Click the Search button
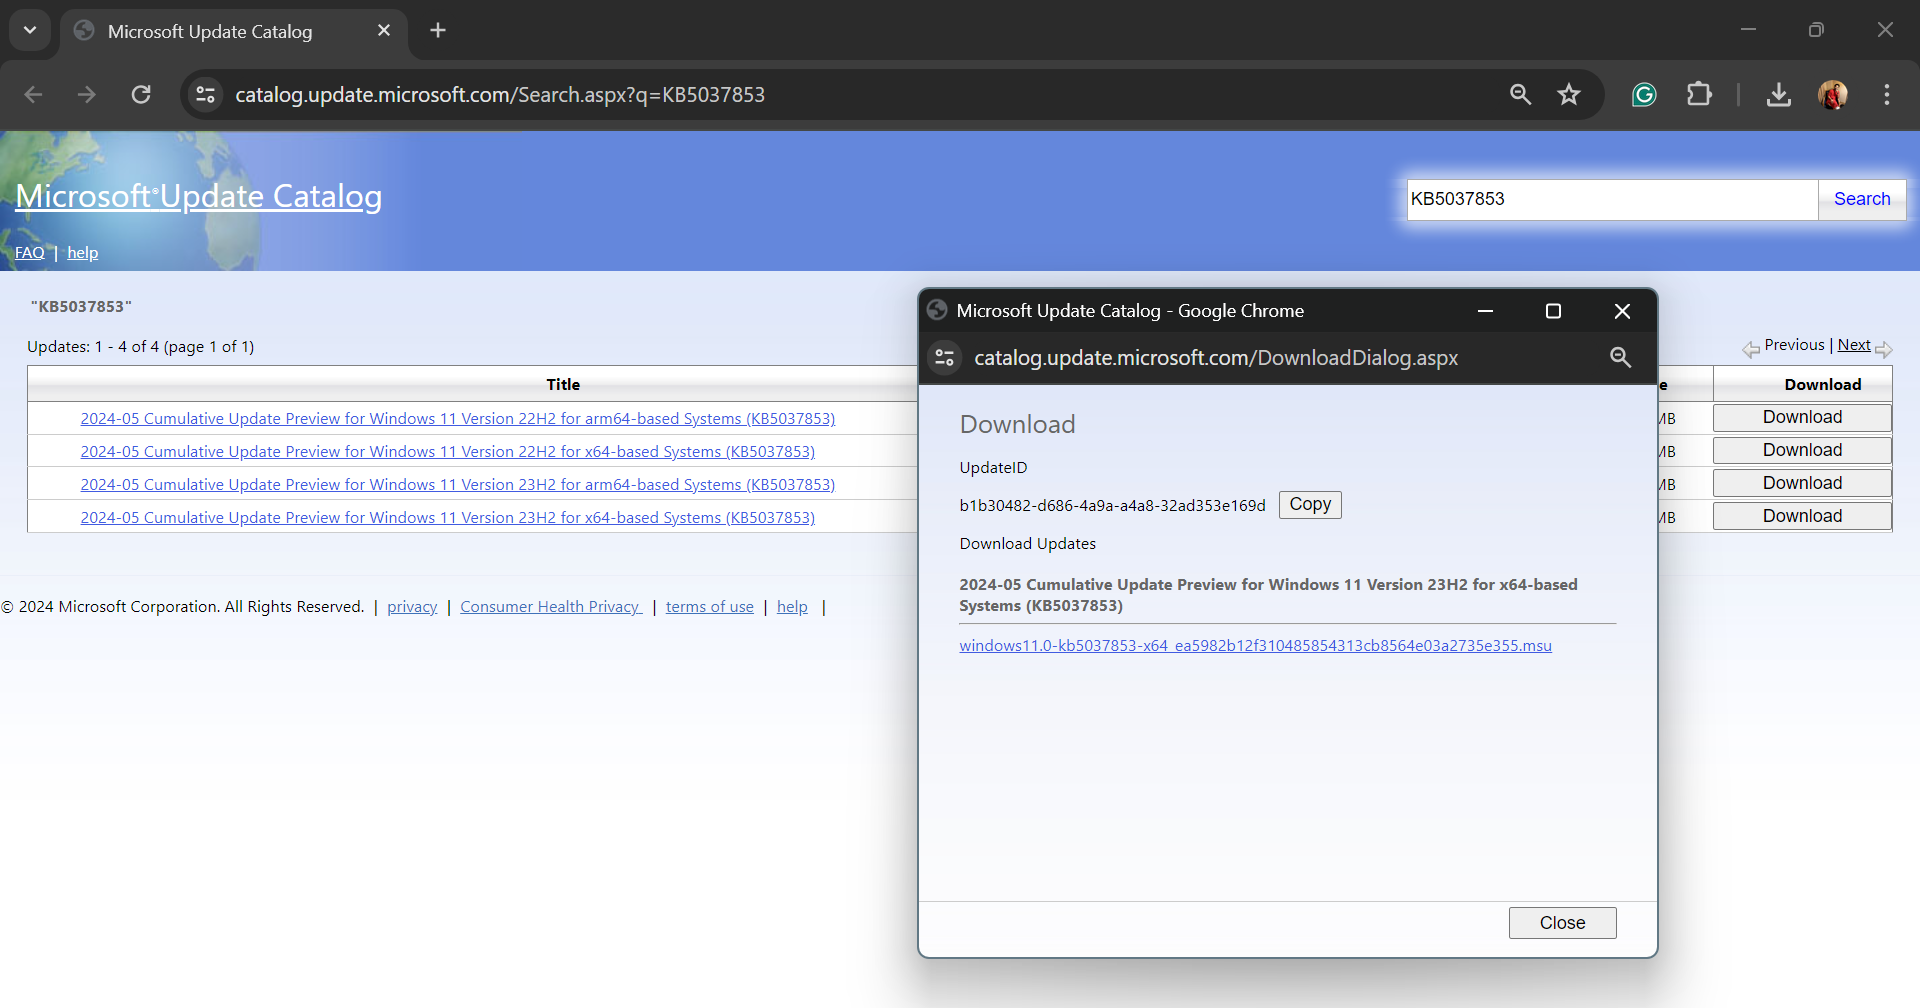The width and height of the screenshot is (1920, 1008). coord(1862,199)
